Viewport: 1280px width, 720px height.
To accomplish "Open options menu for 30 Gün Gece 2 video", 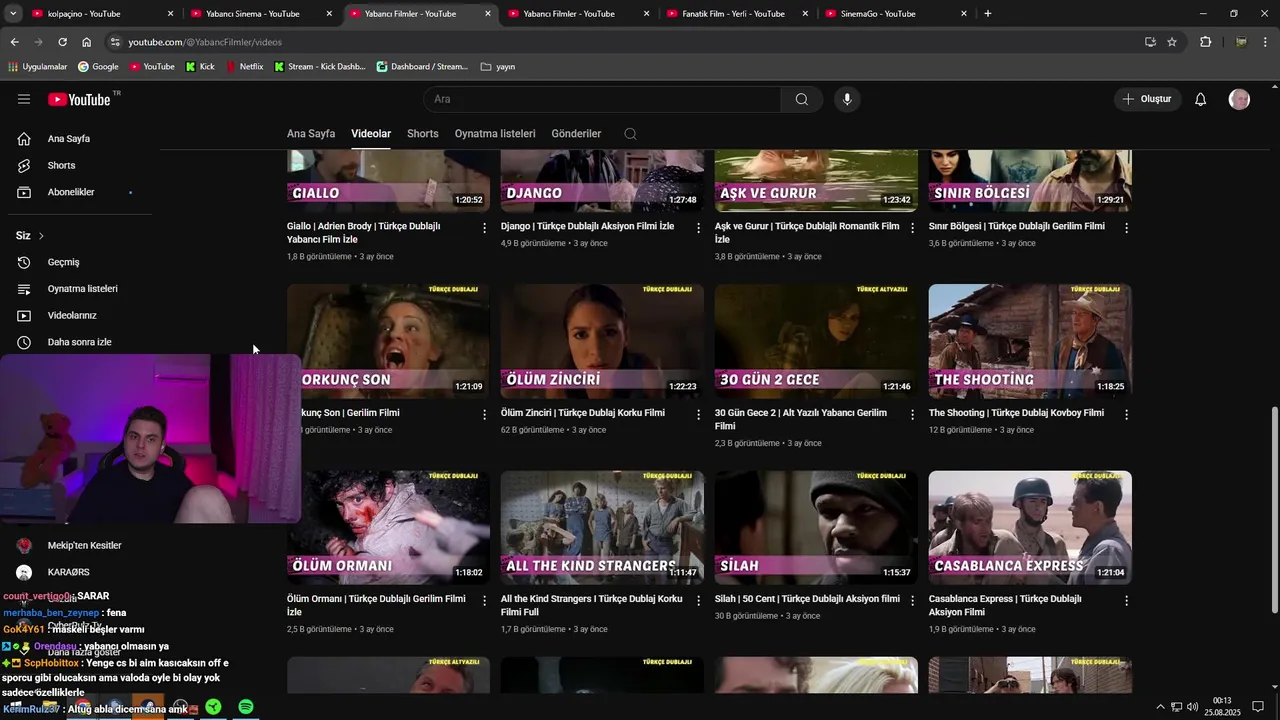I will click(913, 414).
